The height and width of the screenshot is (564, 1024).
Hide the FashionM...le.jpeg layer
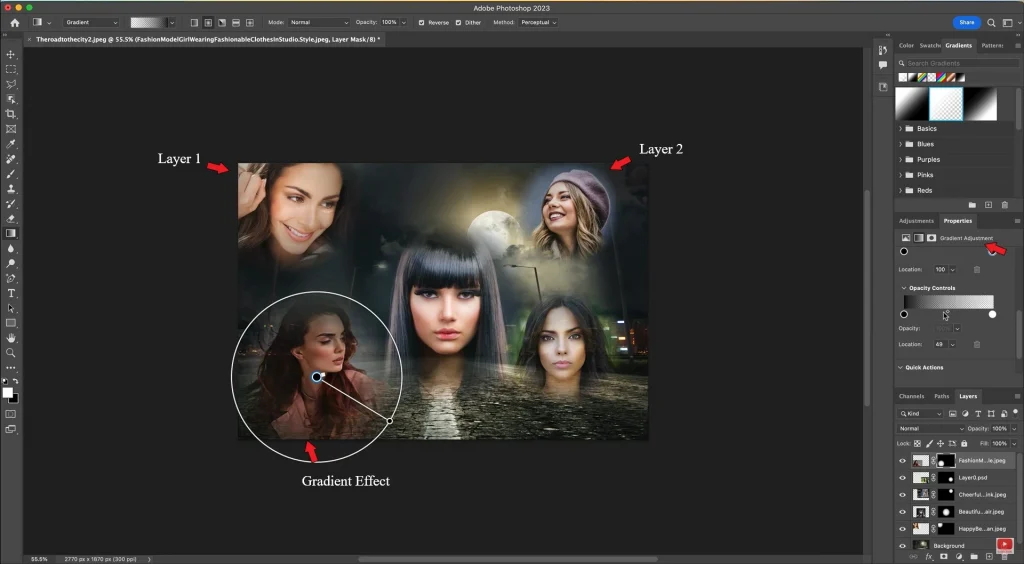point(903,461)
